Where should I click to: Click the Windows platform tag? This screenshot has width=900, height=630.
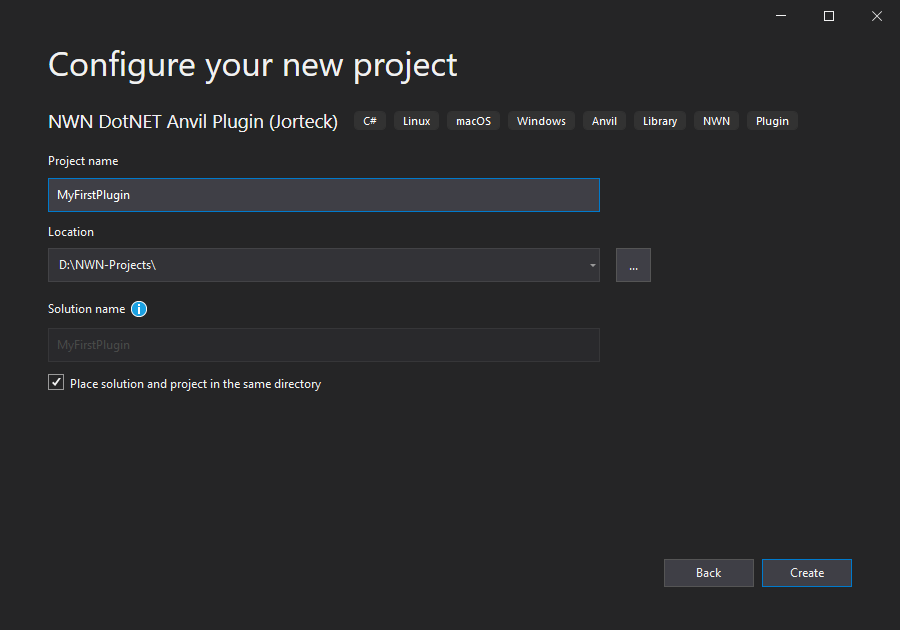tap(541, 121)
